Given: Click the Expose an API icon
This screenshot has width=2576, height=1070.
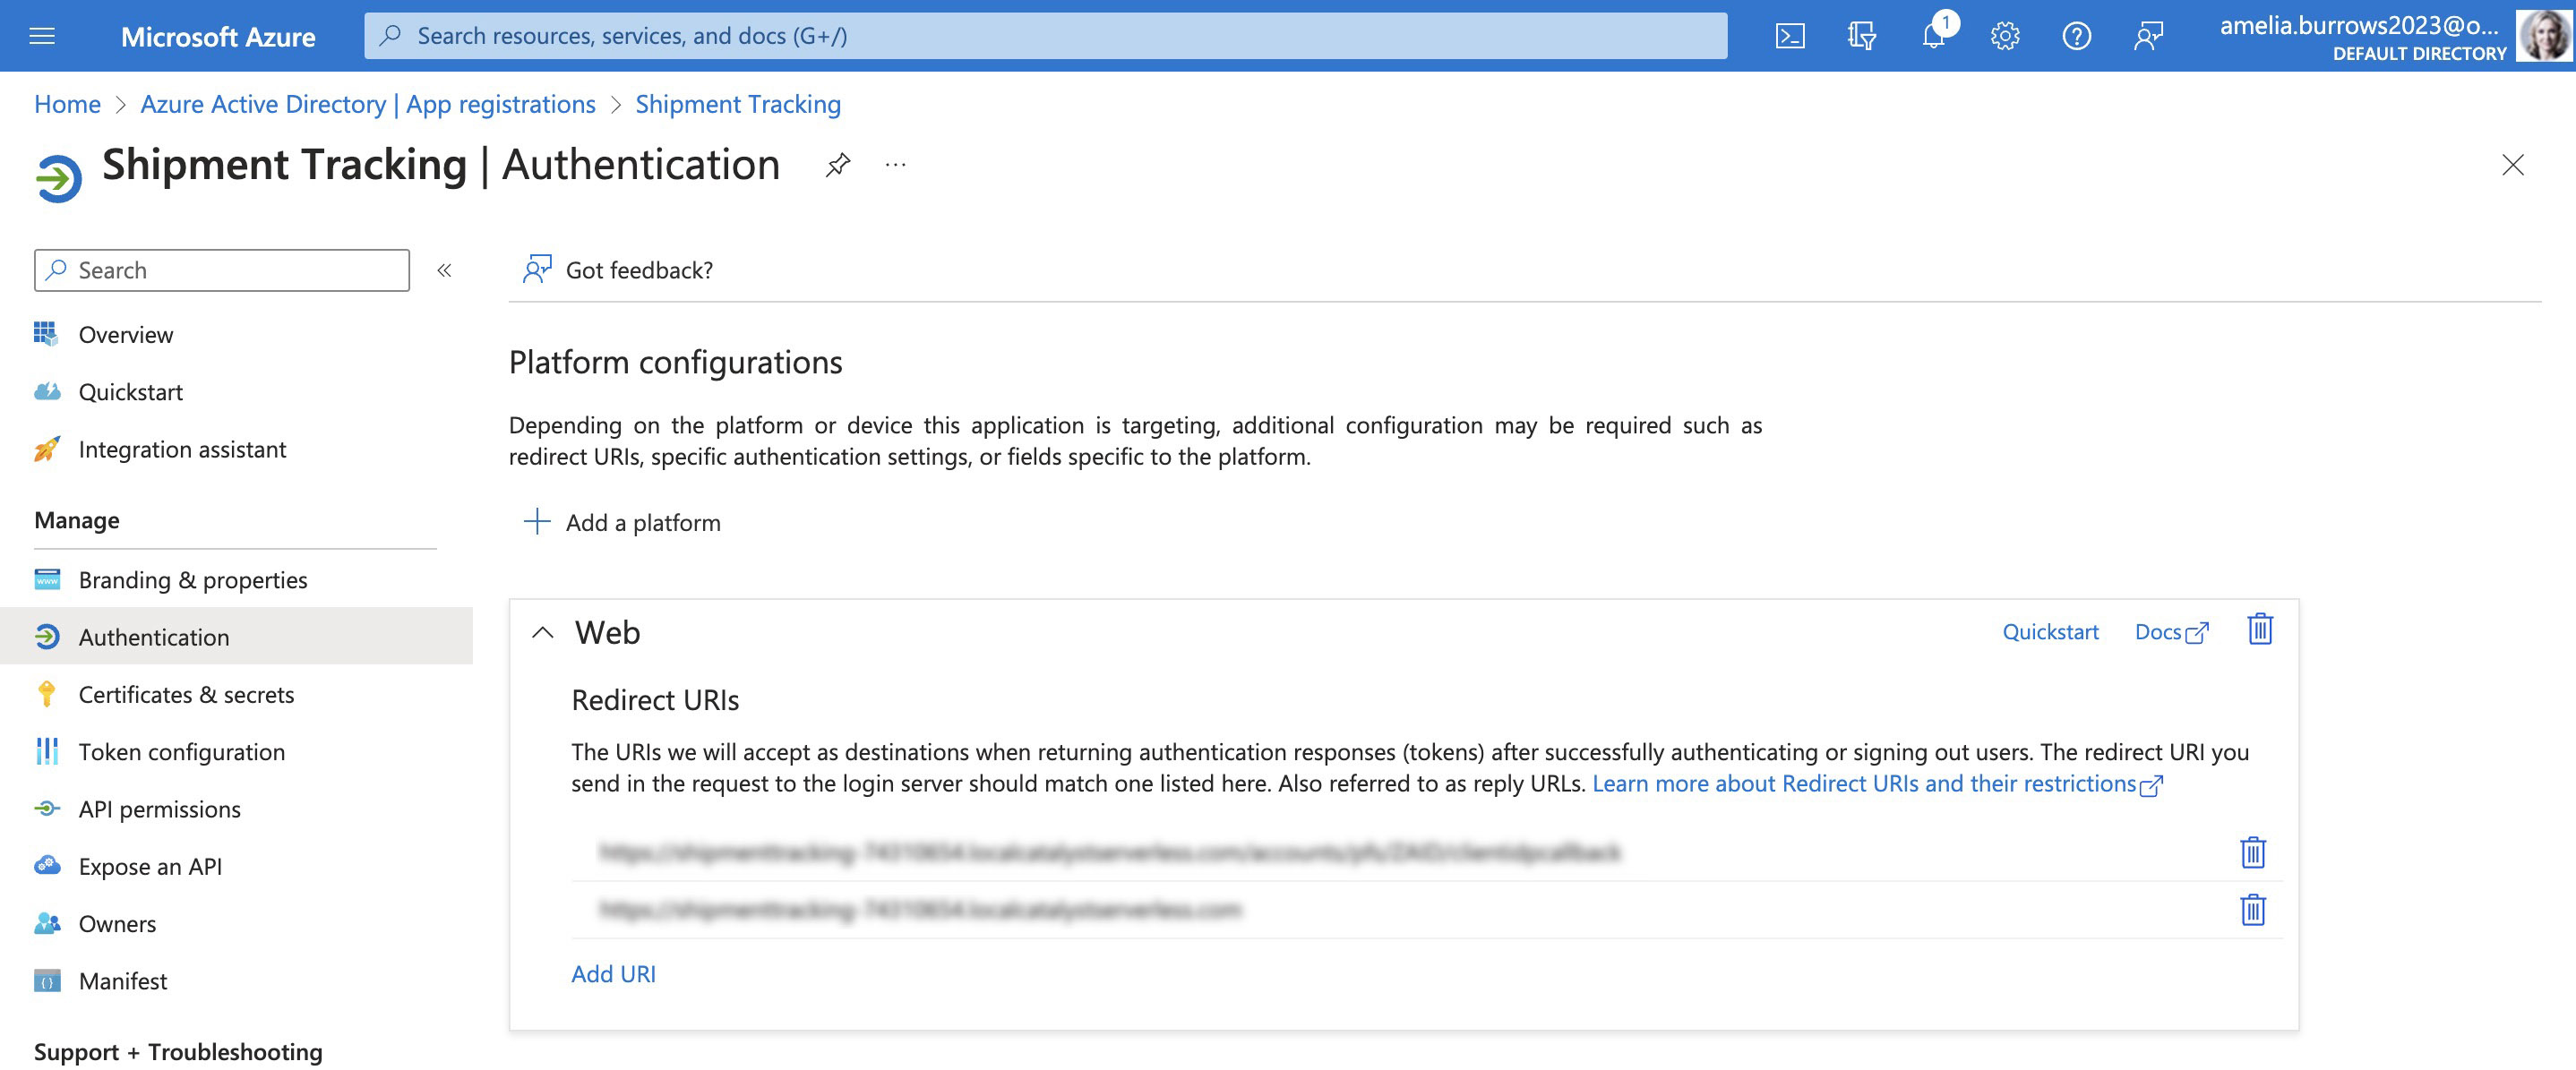Looking at the screenshot, I should 45,861.
